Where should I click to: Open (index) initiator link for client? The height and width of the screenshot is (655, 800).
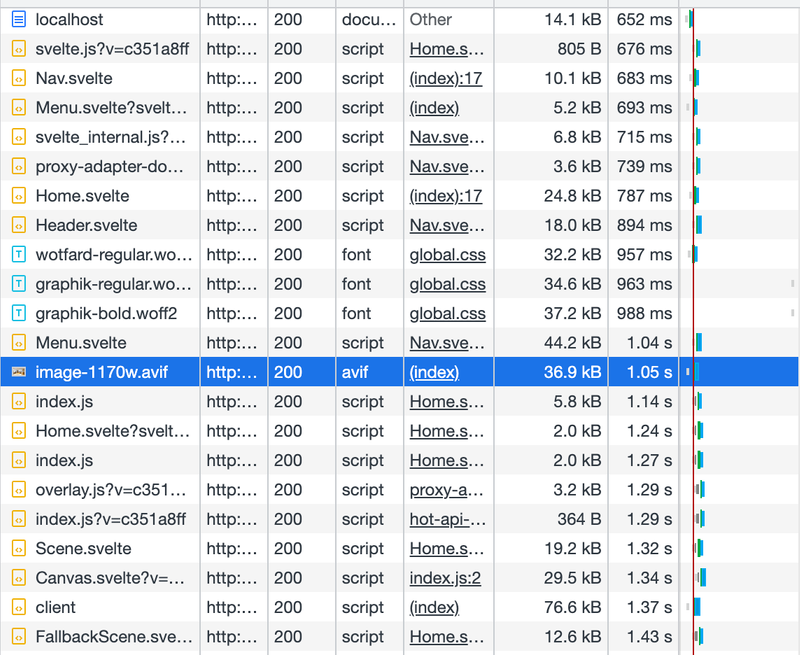click(434, 607)
